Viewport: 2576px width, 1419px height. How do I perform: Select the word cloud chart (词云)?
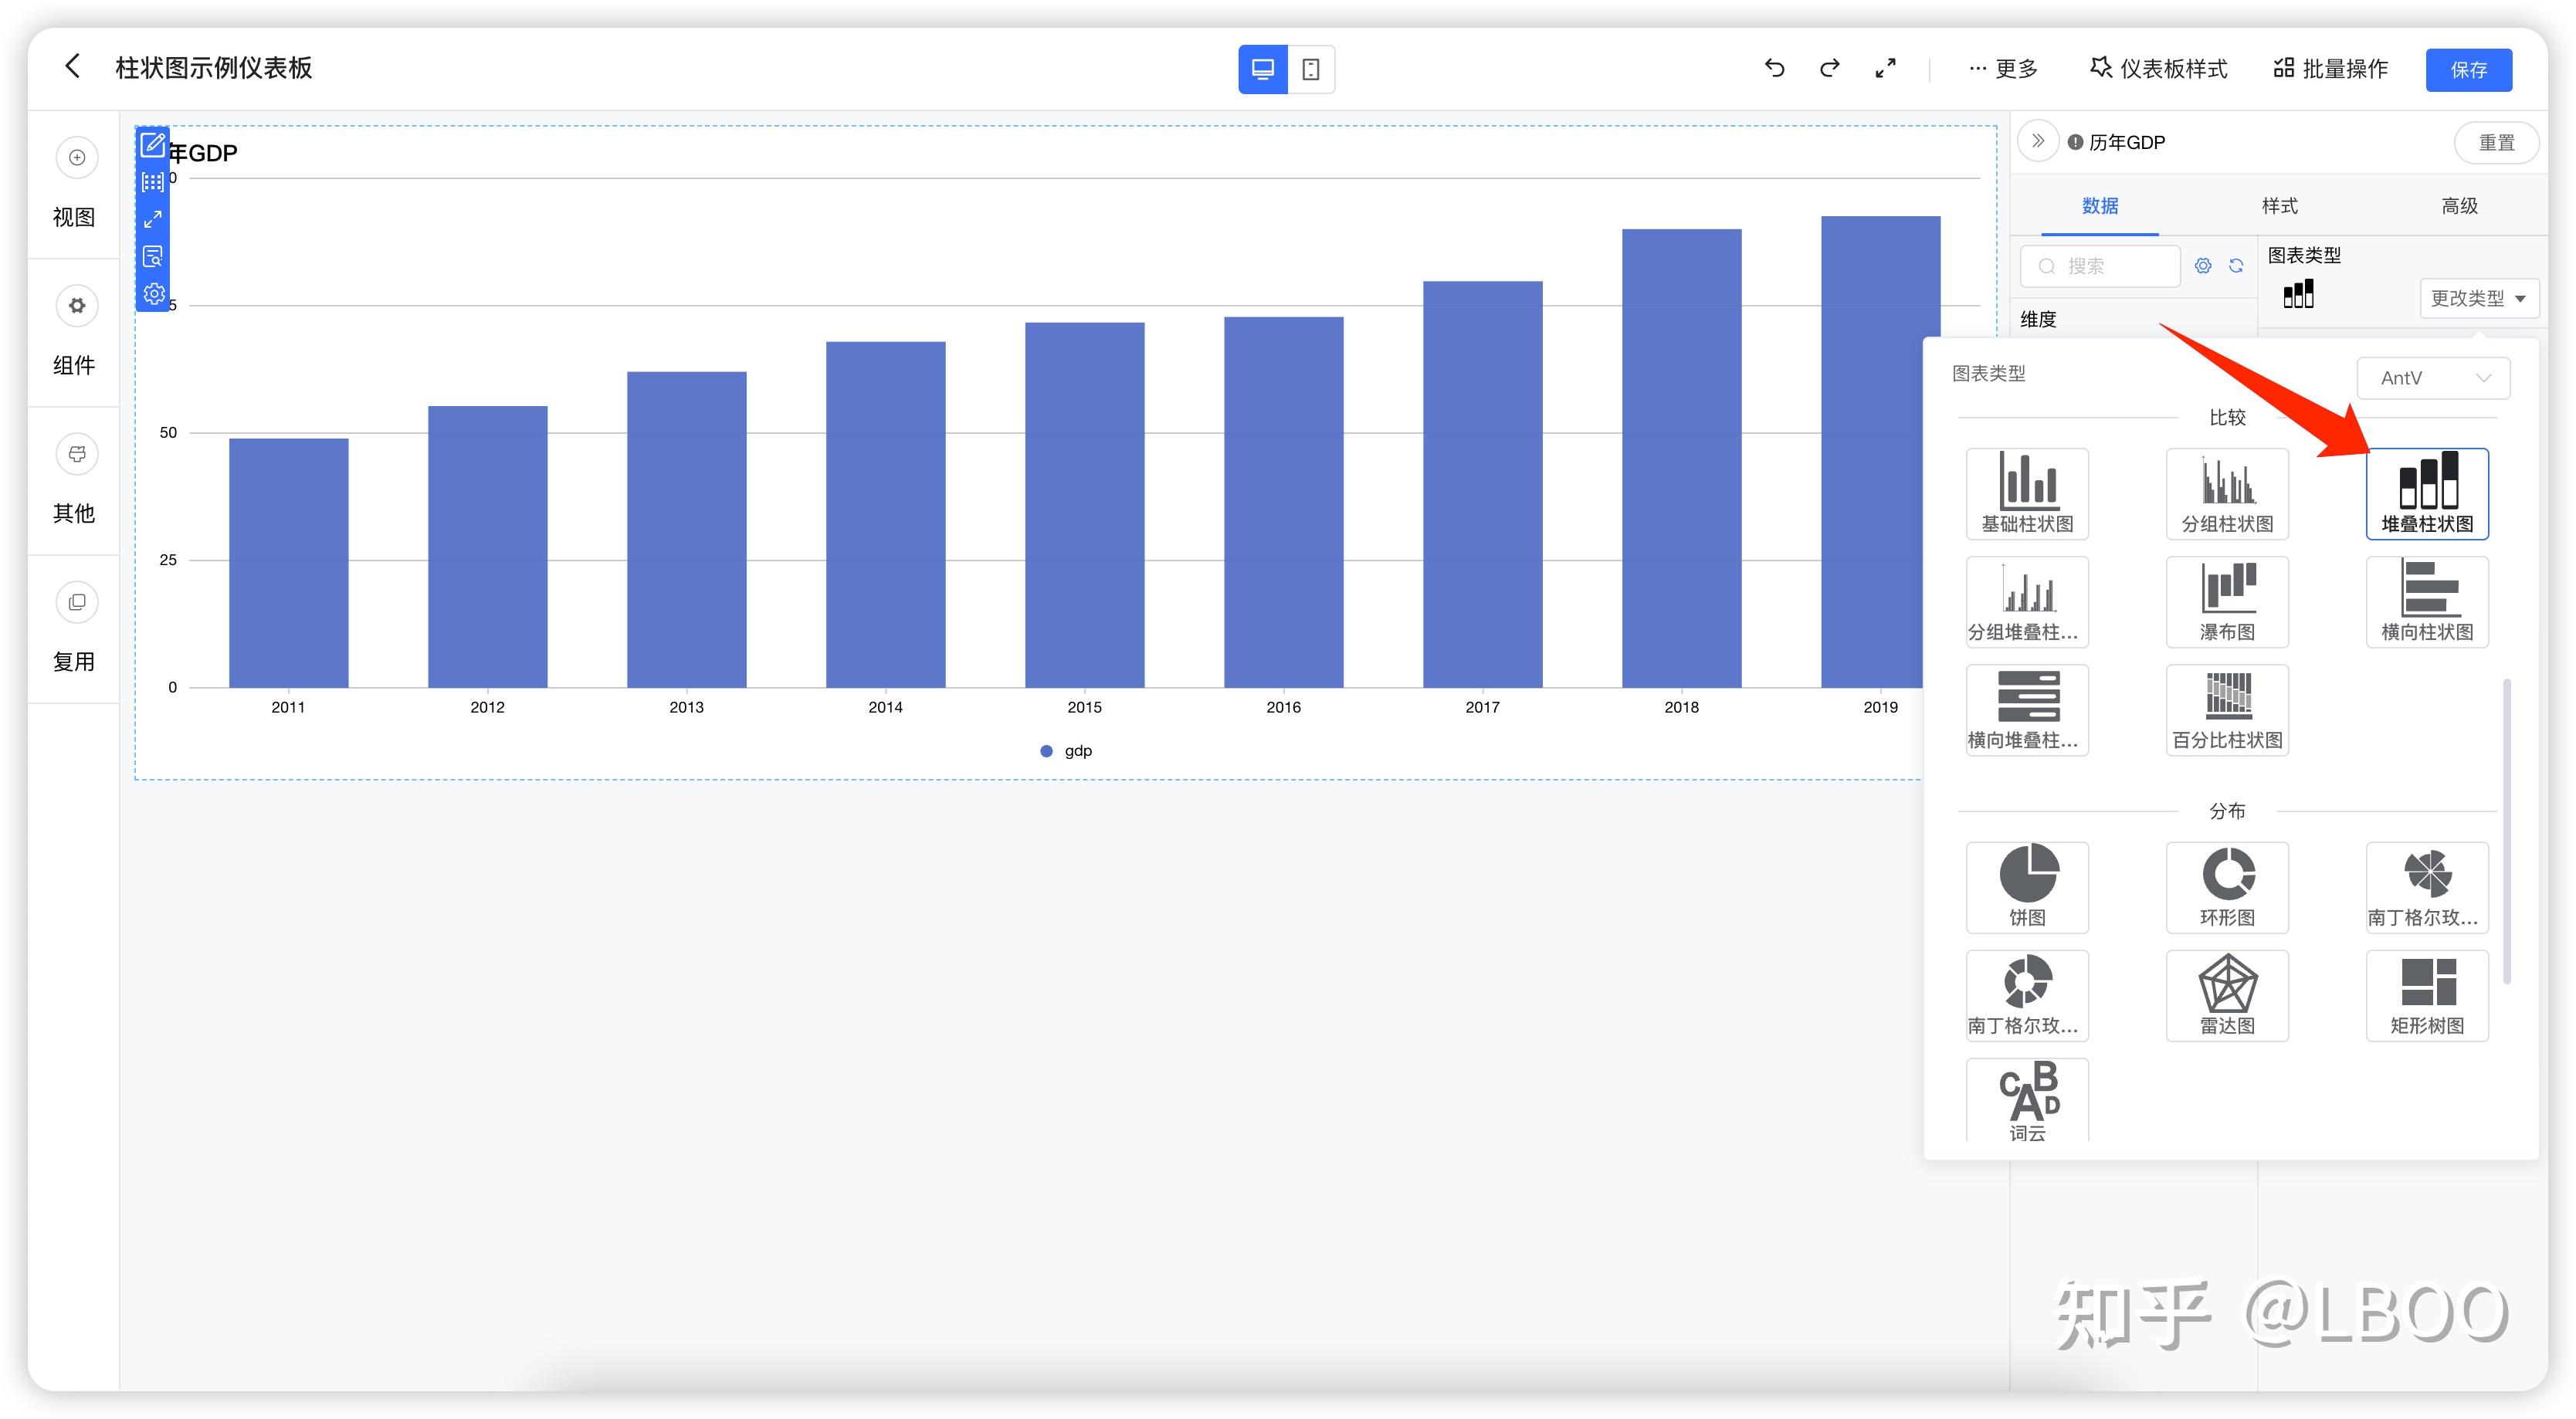coord(2027,1100)
